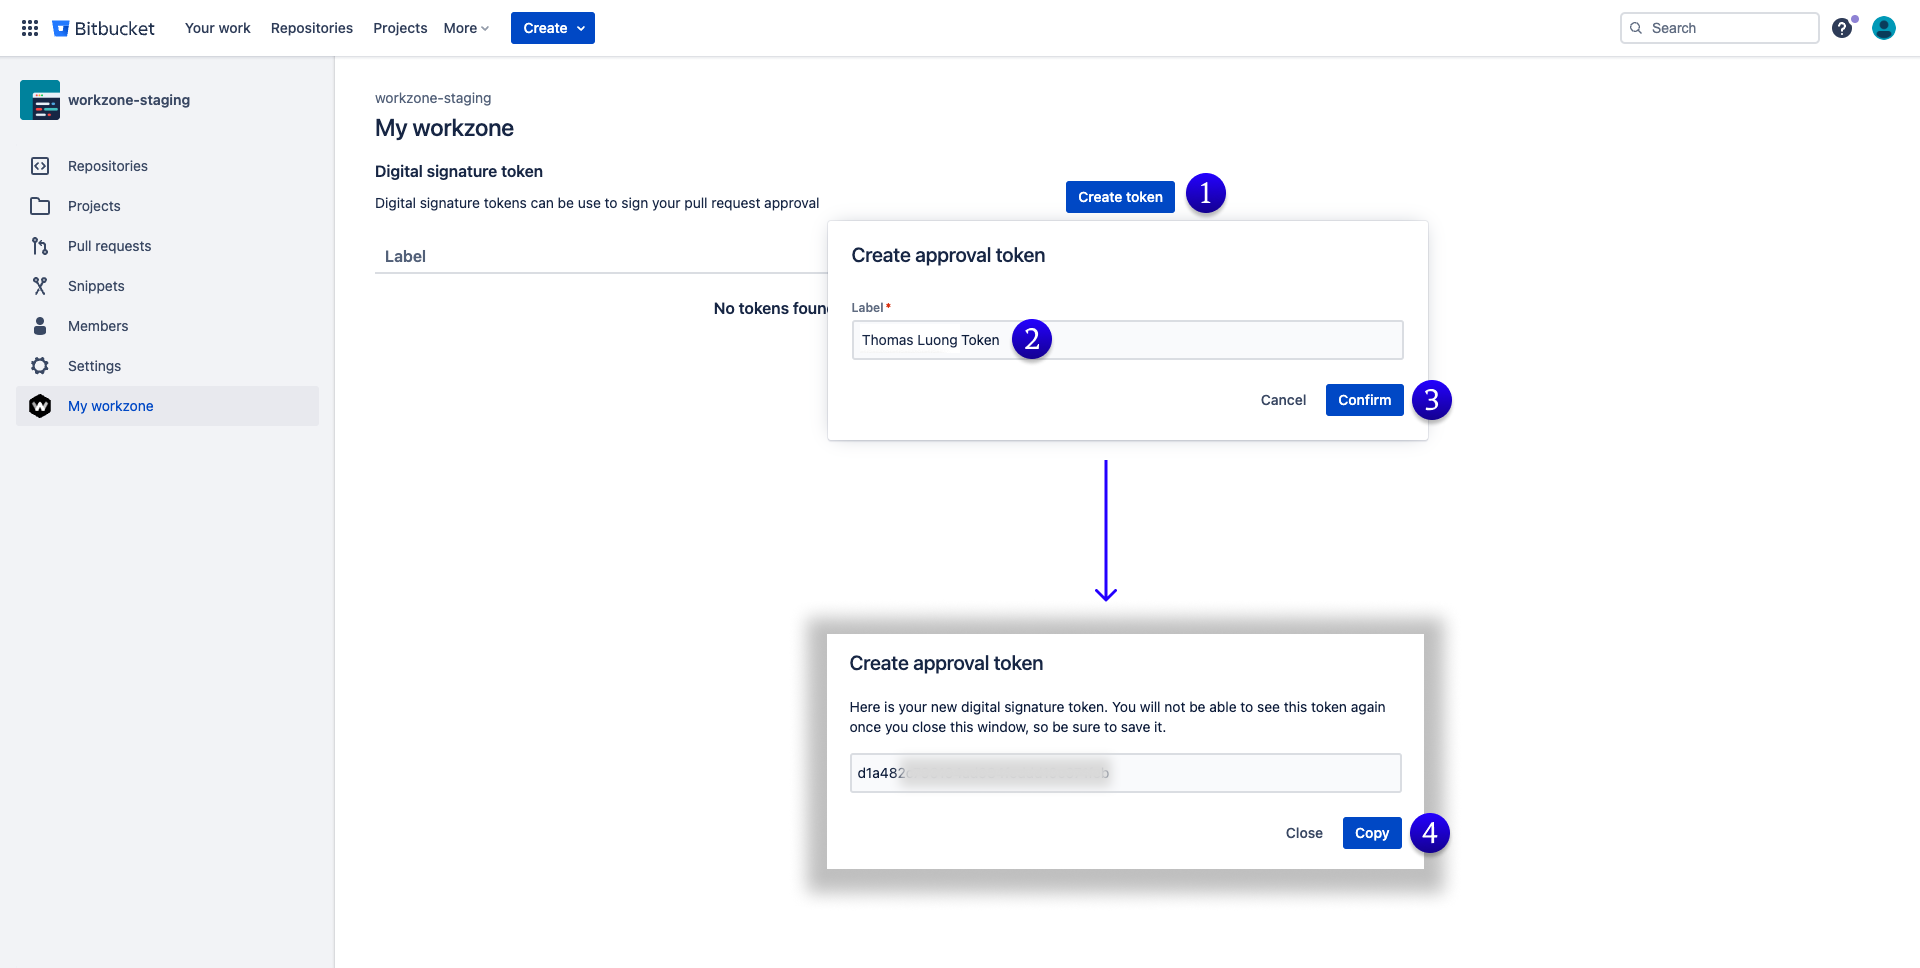Open the Atlassian app switcher grid
Screen dimensions: 1920x968
tap(30, 28)
